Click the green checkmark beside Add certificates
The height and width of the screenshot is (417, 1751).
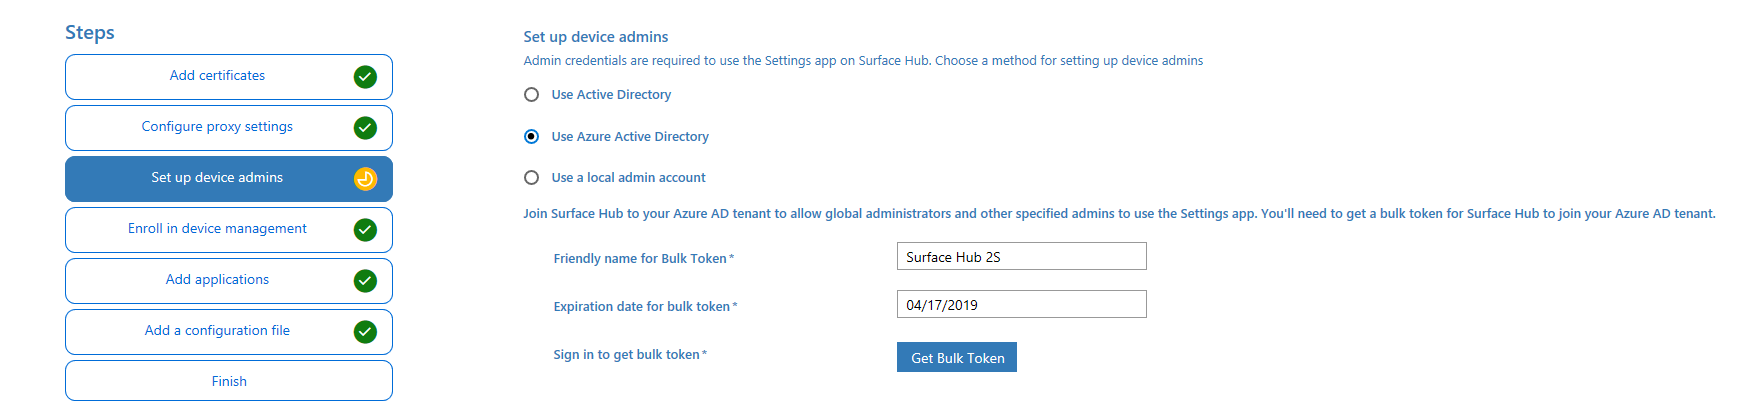(x=365, y=77)
